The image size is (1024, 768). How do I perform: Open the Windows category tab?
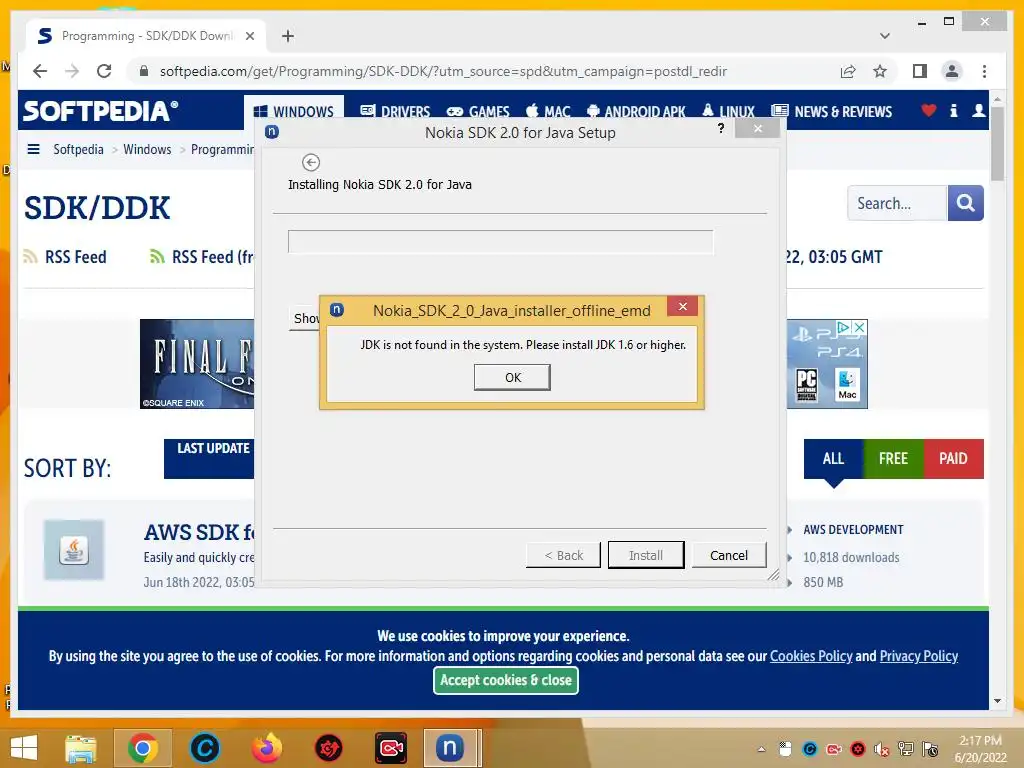[x=294, y=112]
